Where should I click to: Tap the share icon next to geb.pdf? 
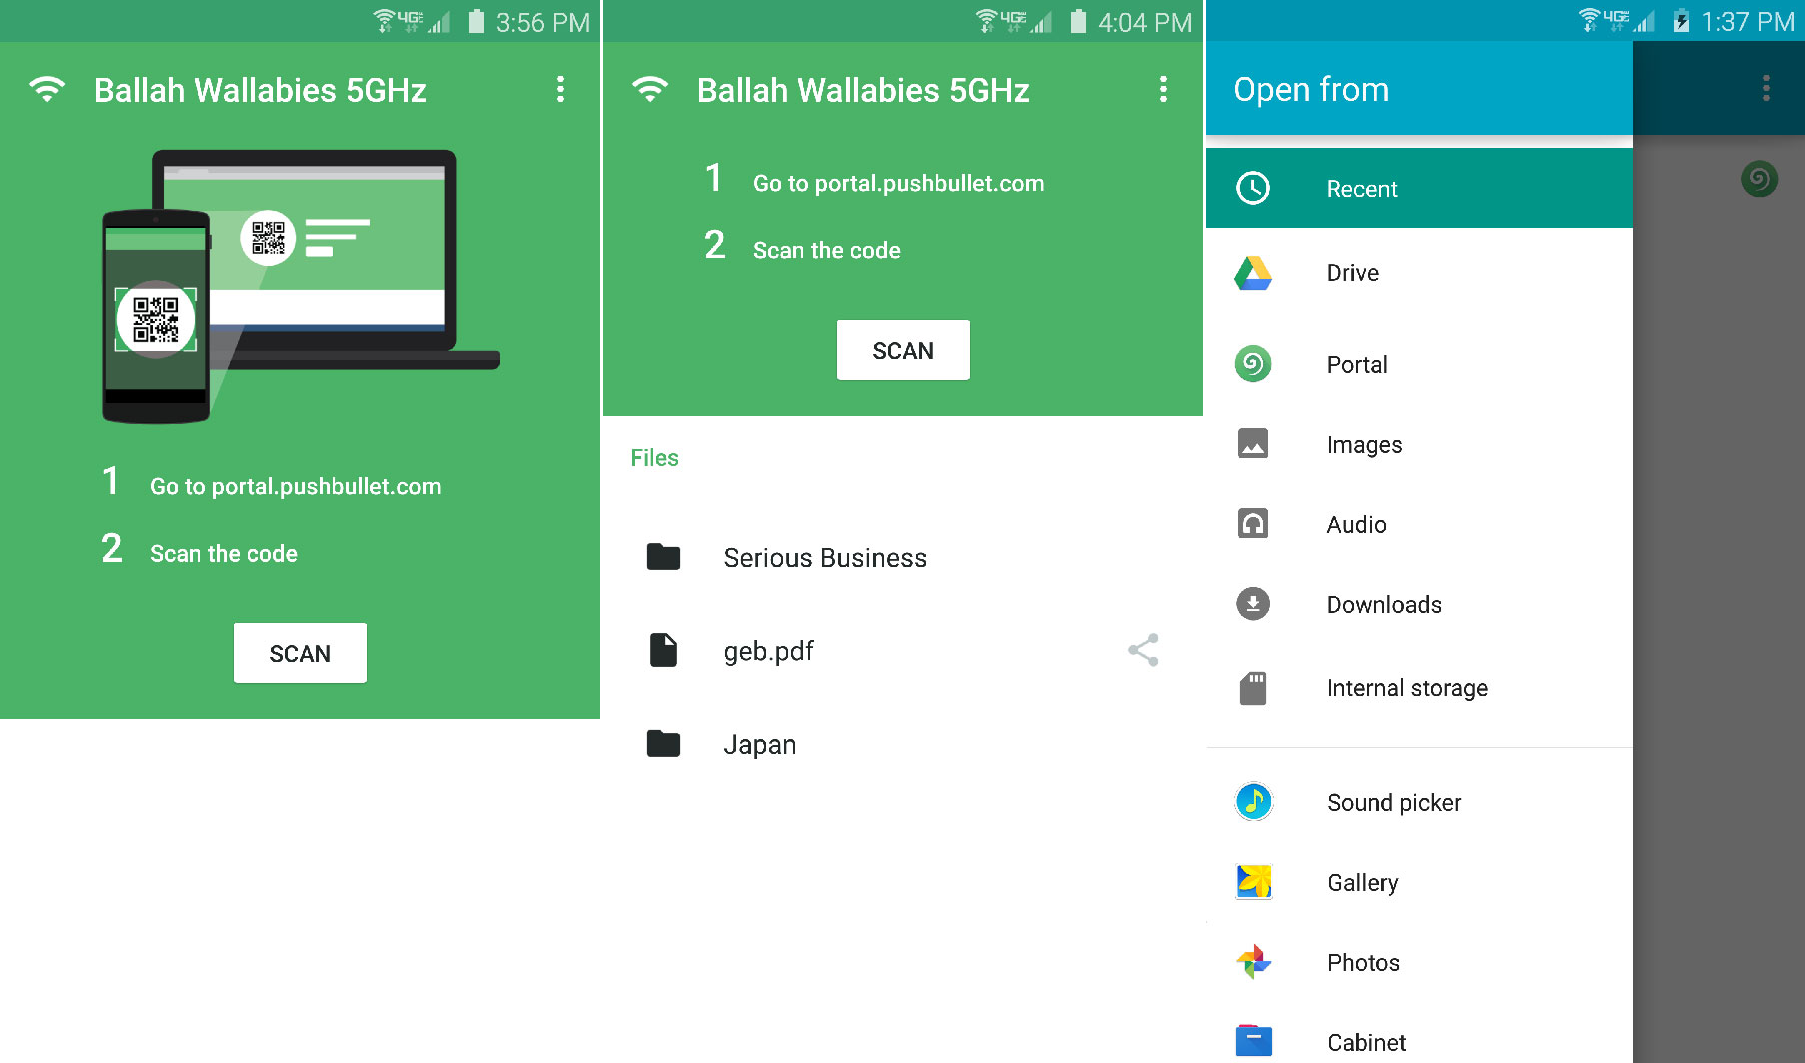point(1142,650)
